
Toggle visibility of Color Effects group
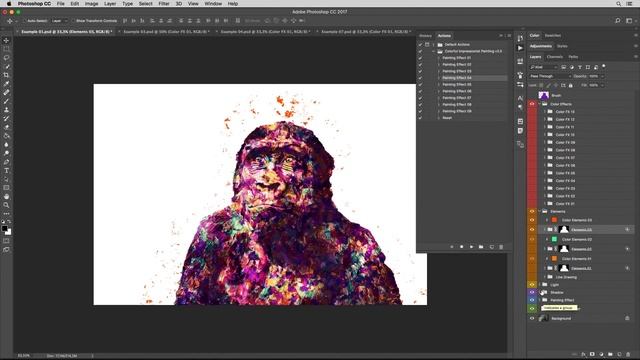tap(532, 104)
